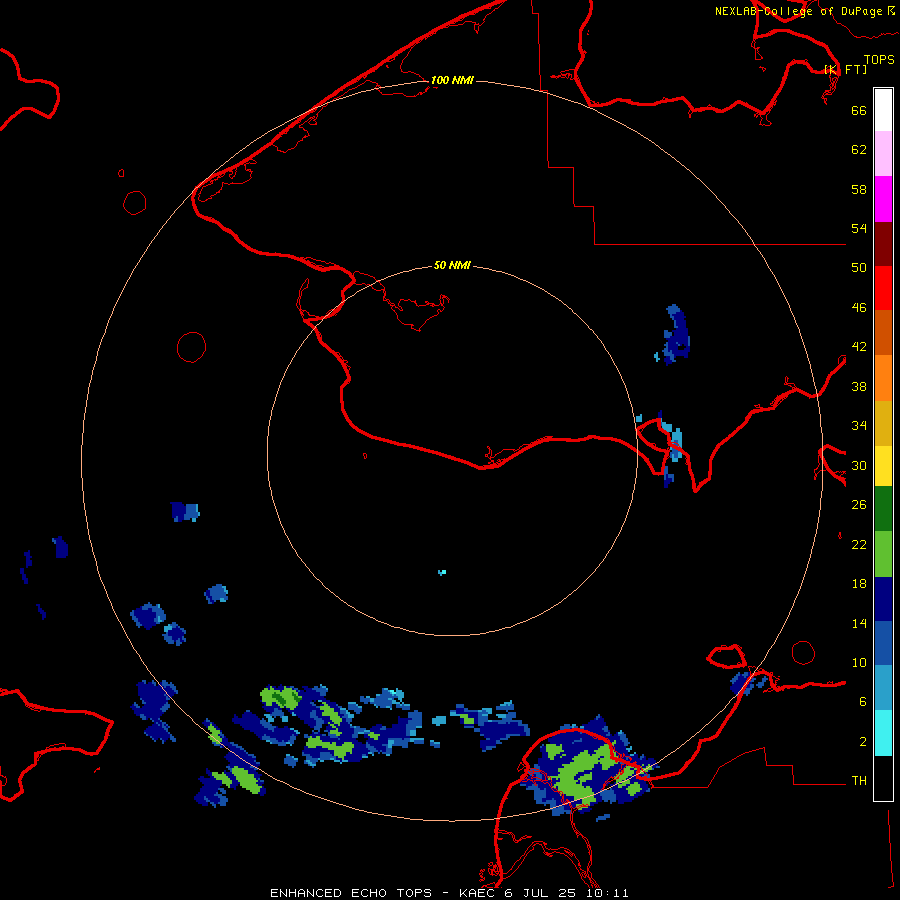Click the medium blue legend swatch
The width and height of the screenshot is (900, 900).
pyautogui.click(x=883, y=643)
